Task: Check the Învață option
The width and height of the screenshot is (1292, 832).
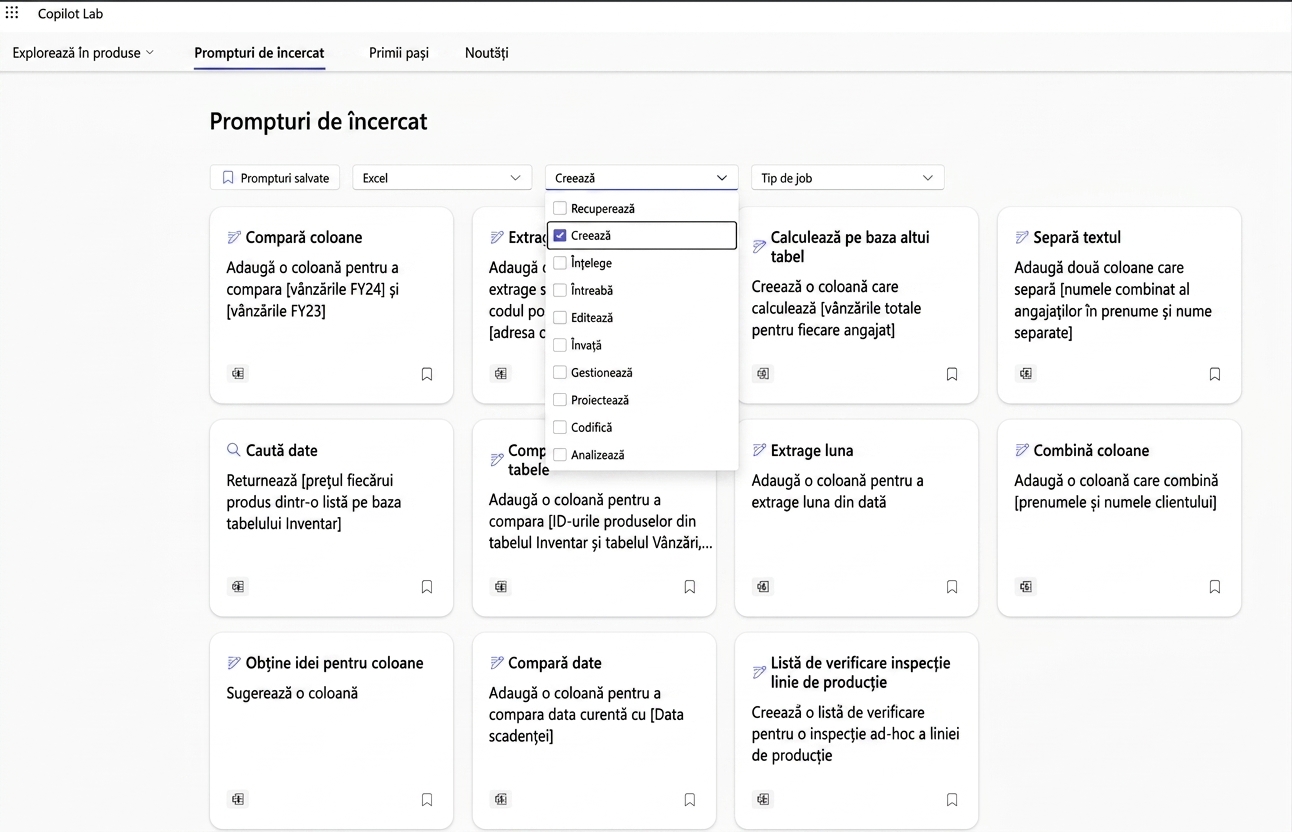Action: click(560, 345)
